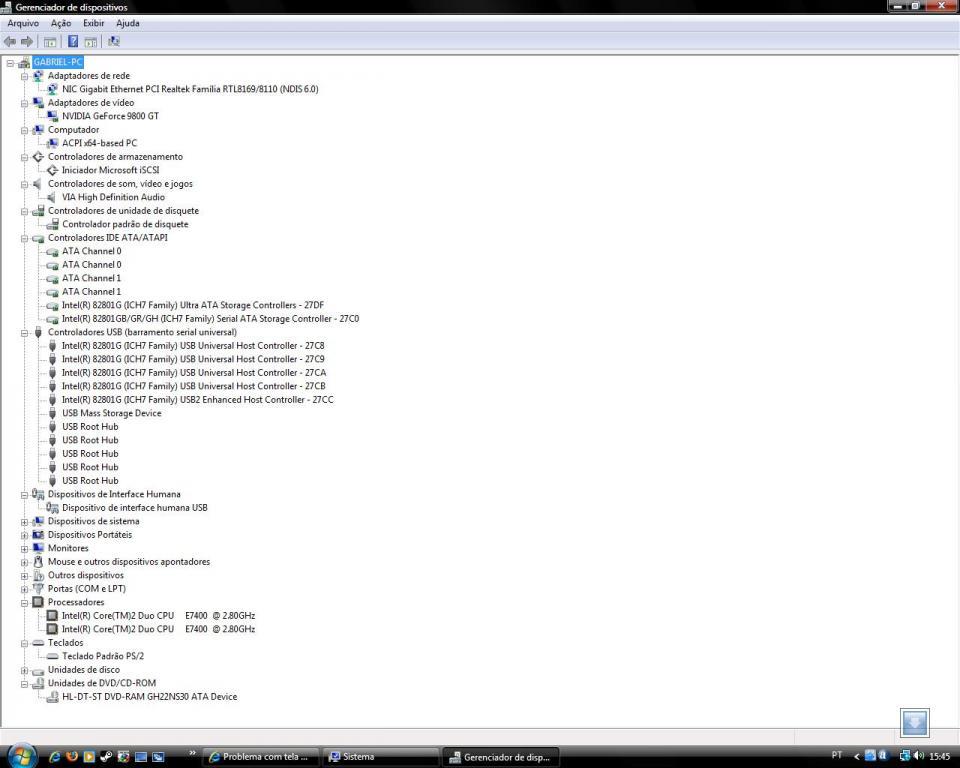Click the USB Mass Storage Device icon
Viewport: 960px width, 768px height.
pyautogui.click(x=53, y=413)
